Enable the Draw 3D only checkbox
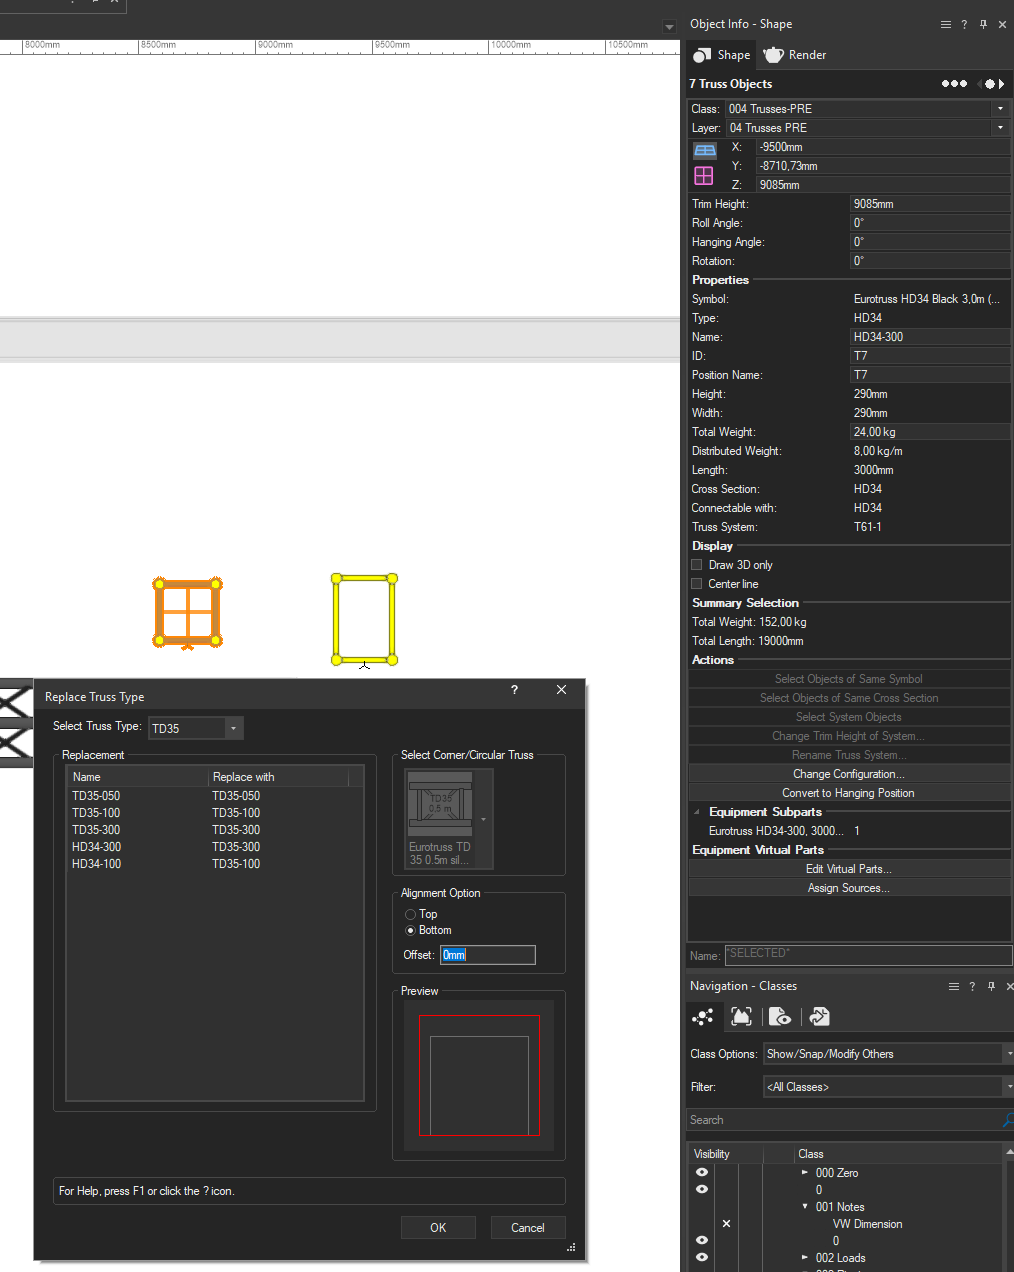The image size is (1014, 1272). [697, 565]
